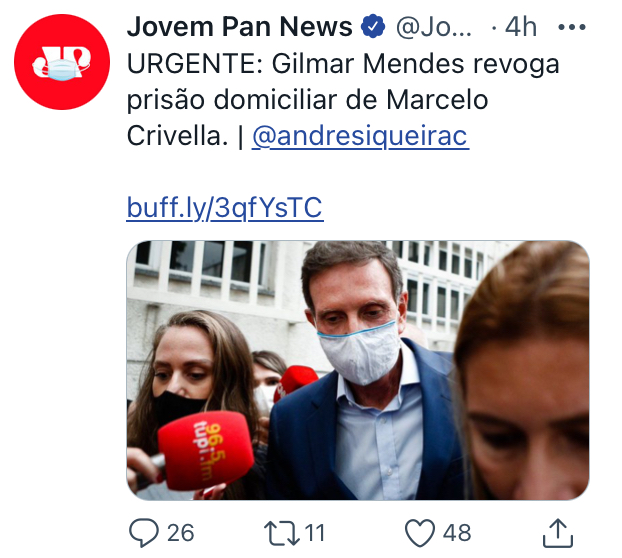Click the 11 retweets count
This screenshot has height=558, width=622.
tap(315, 533)
